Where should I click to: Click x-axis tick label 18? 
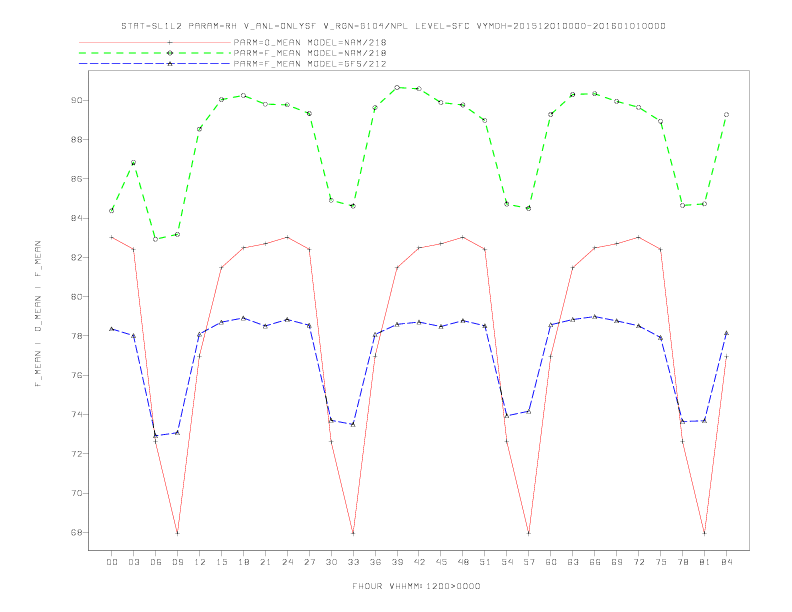pos(243,562)
